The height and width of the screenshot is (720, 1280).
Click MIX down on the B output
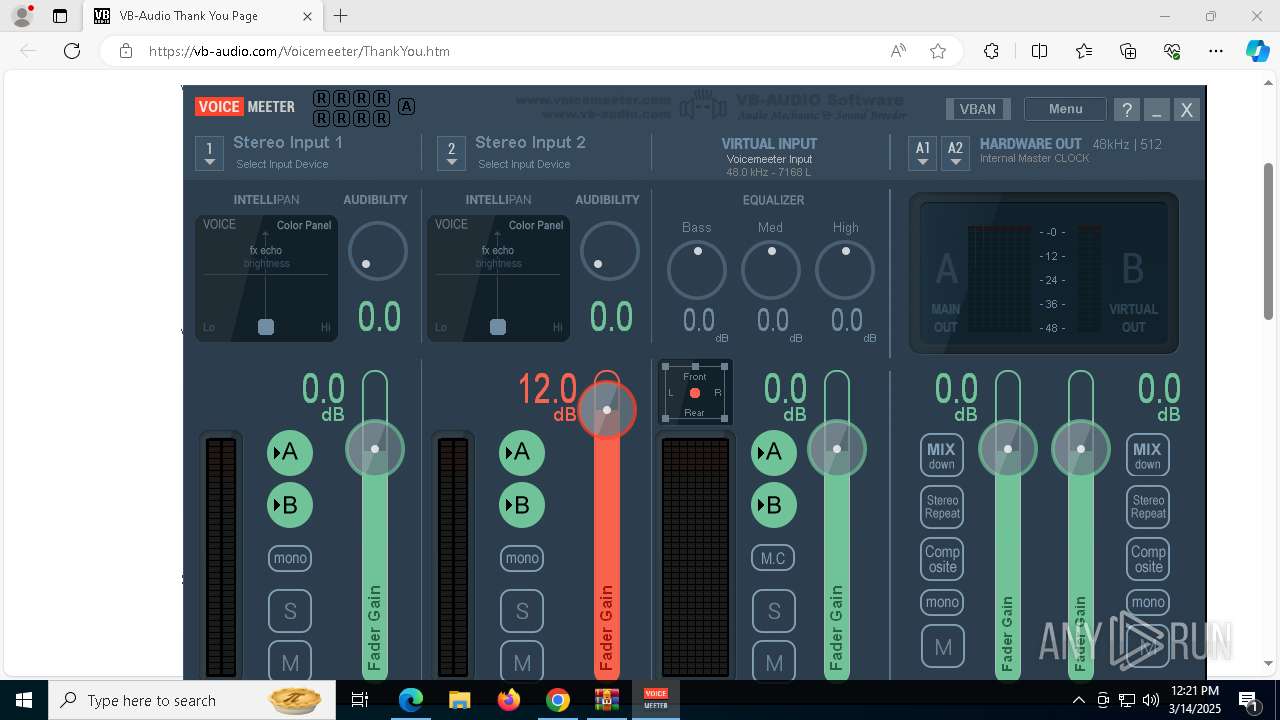[1148, 455]
